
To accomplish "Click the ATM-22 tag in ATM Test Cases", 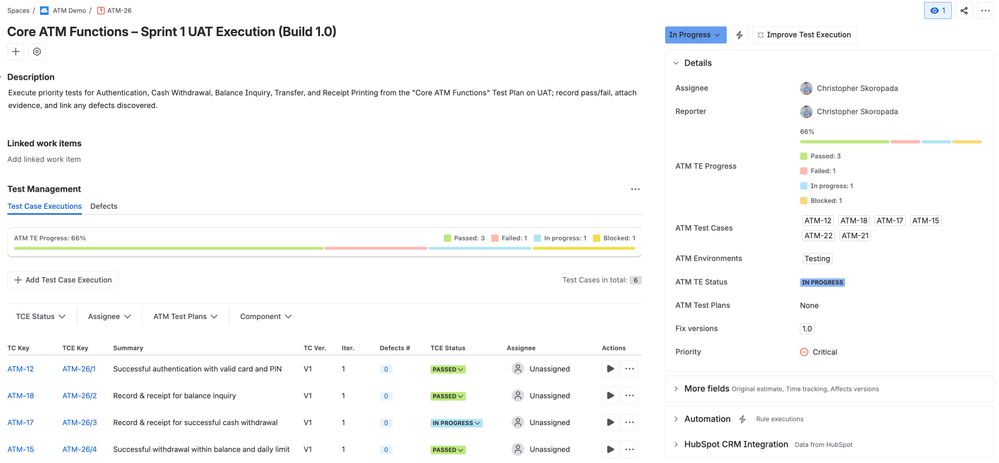I will (819, 236).
